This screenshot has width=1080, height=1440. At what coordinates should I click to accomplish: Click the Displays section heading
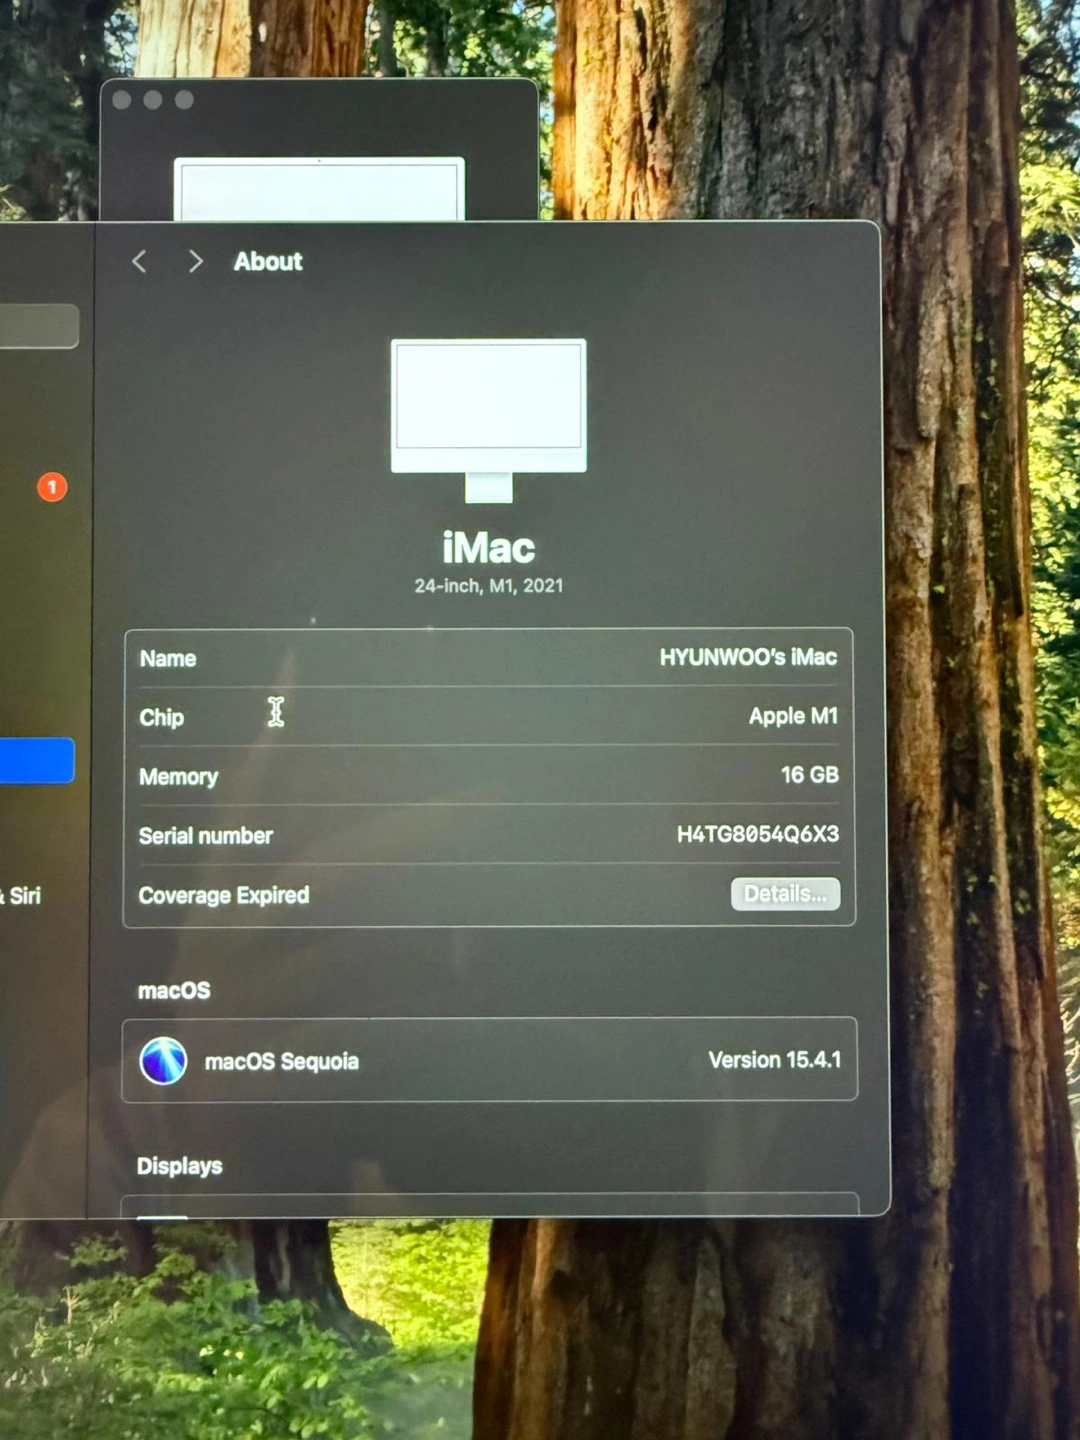tap(180, 1166)
